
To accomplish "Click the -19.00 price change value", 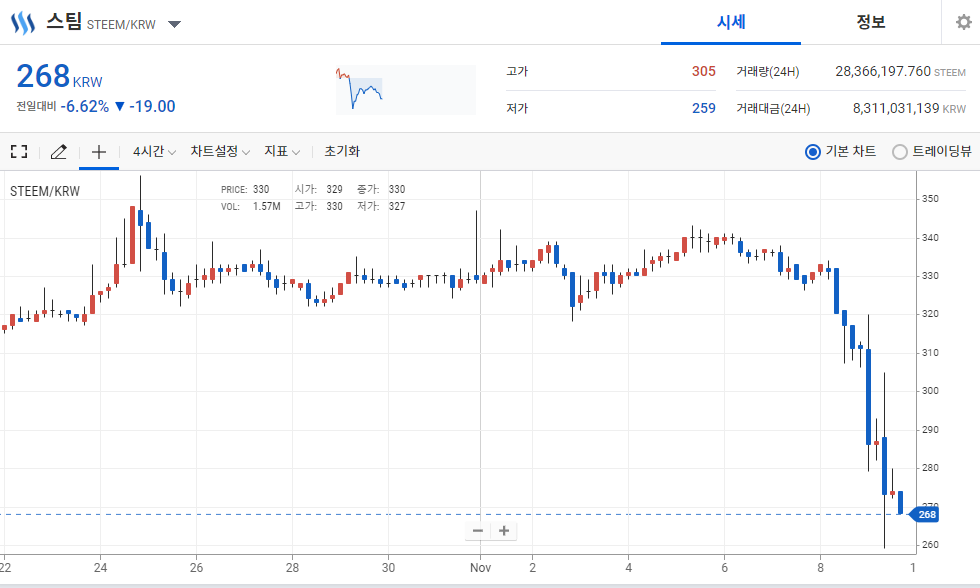I will 152,106.
